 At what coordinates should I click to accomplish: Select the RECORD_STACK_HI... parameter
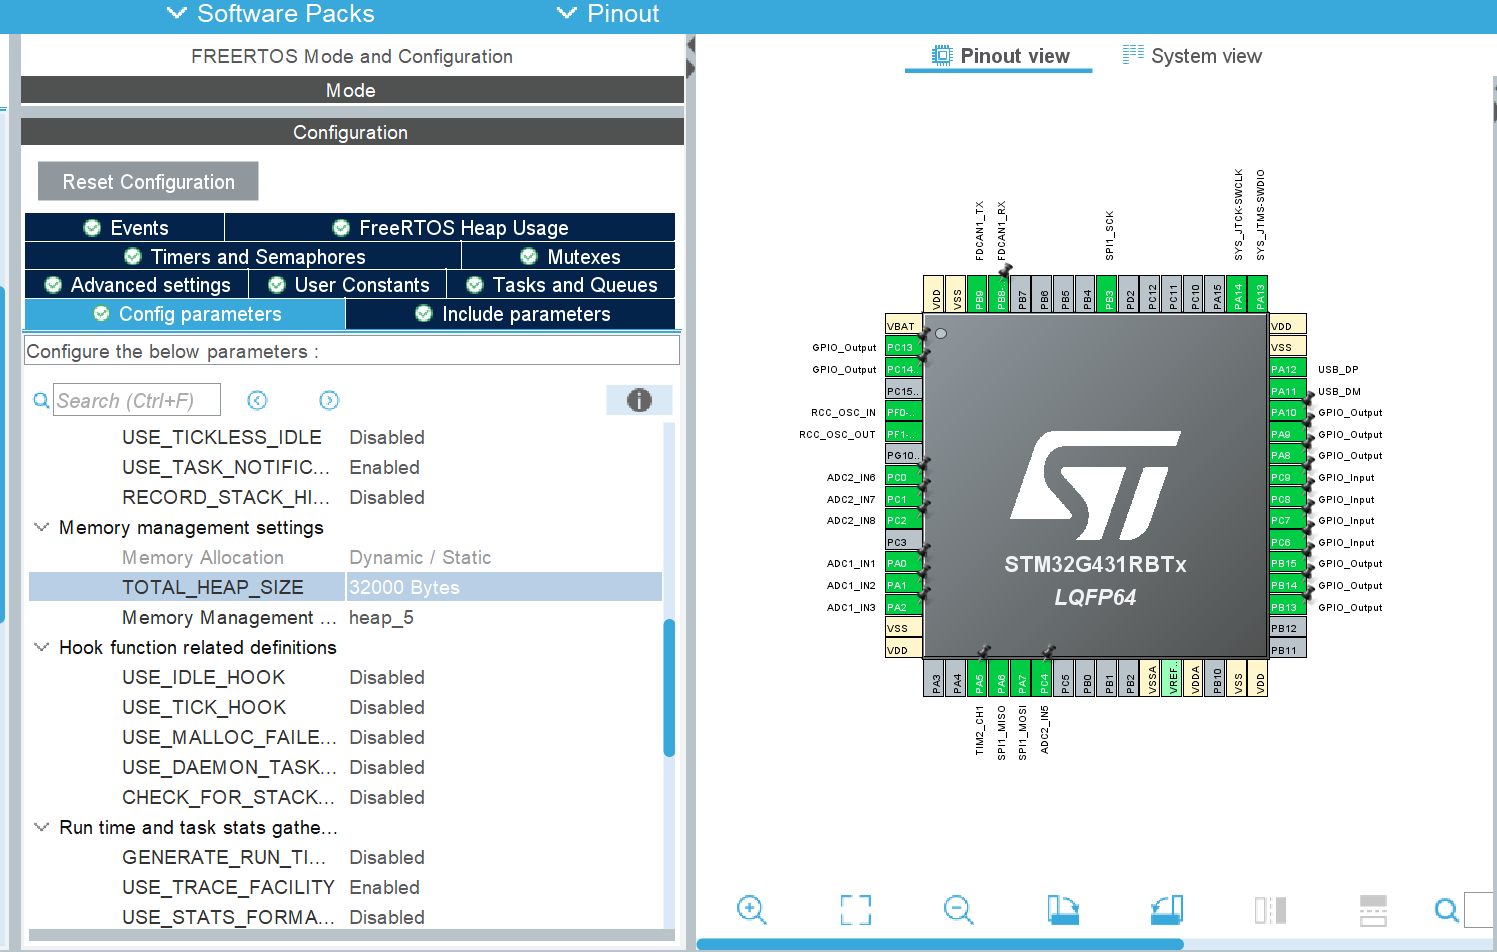point(226,497)
